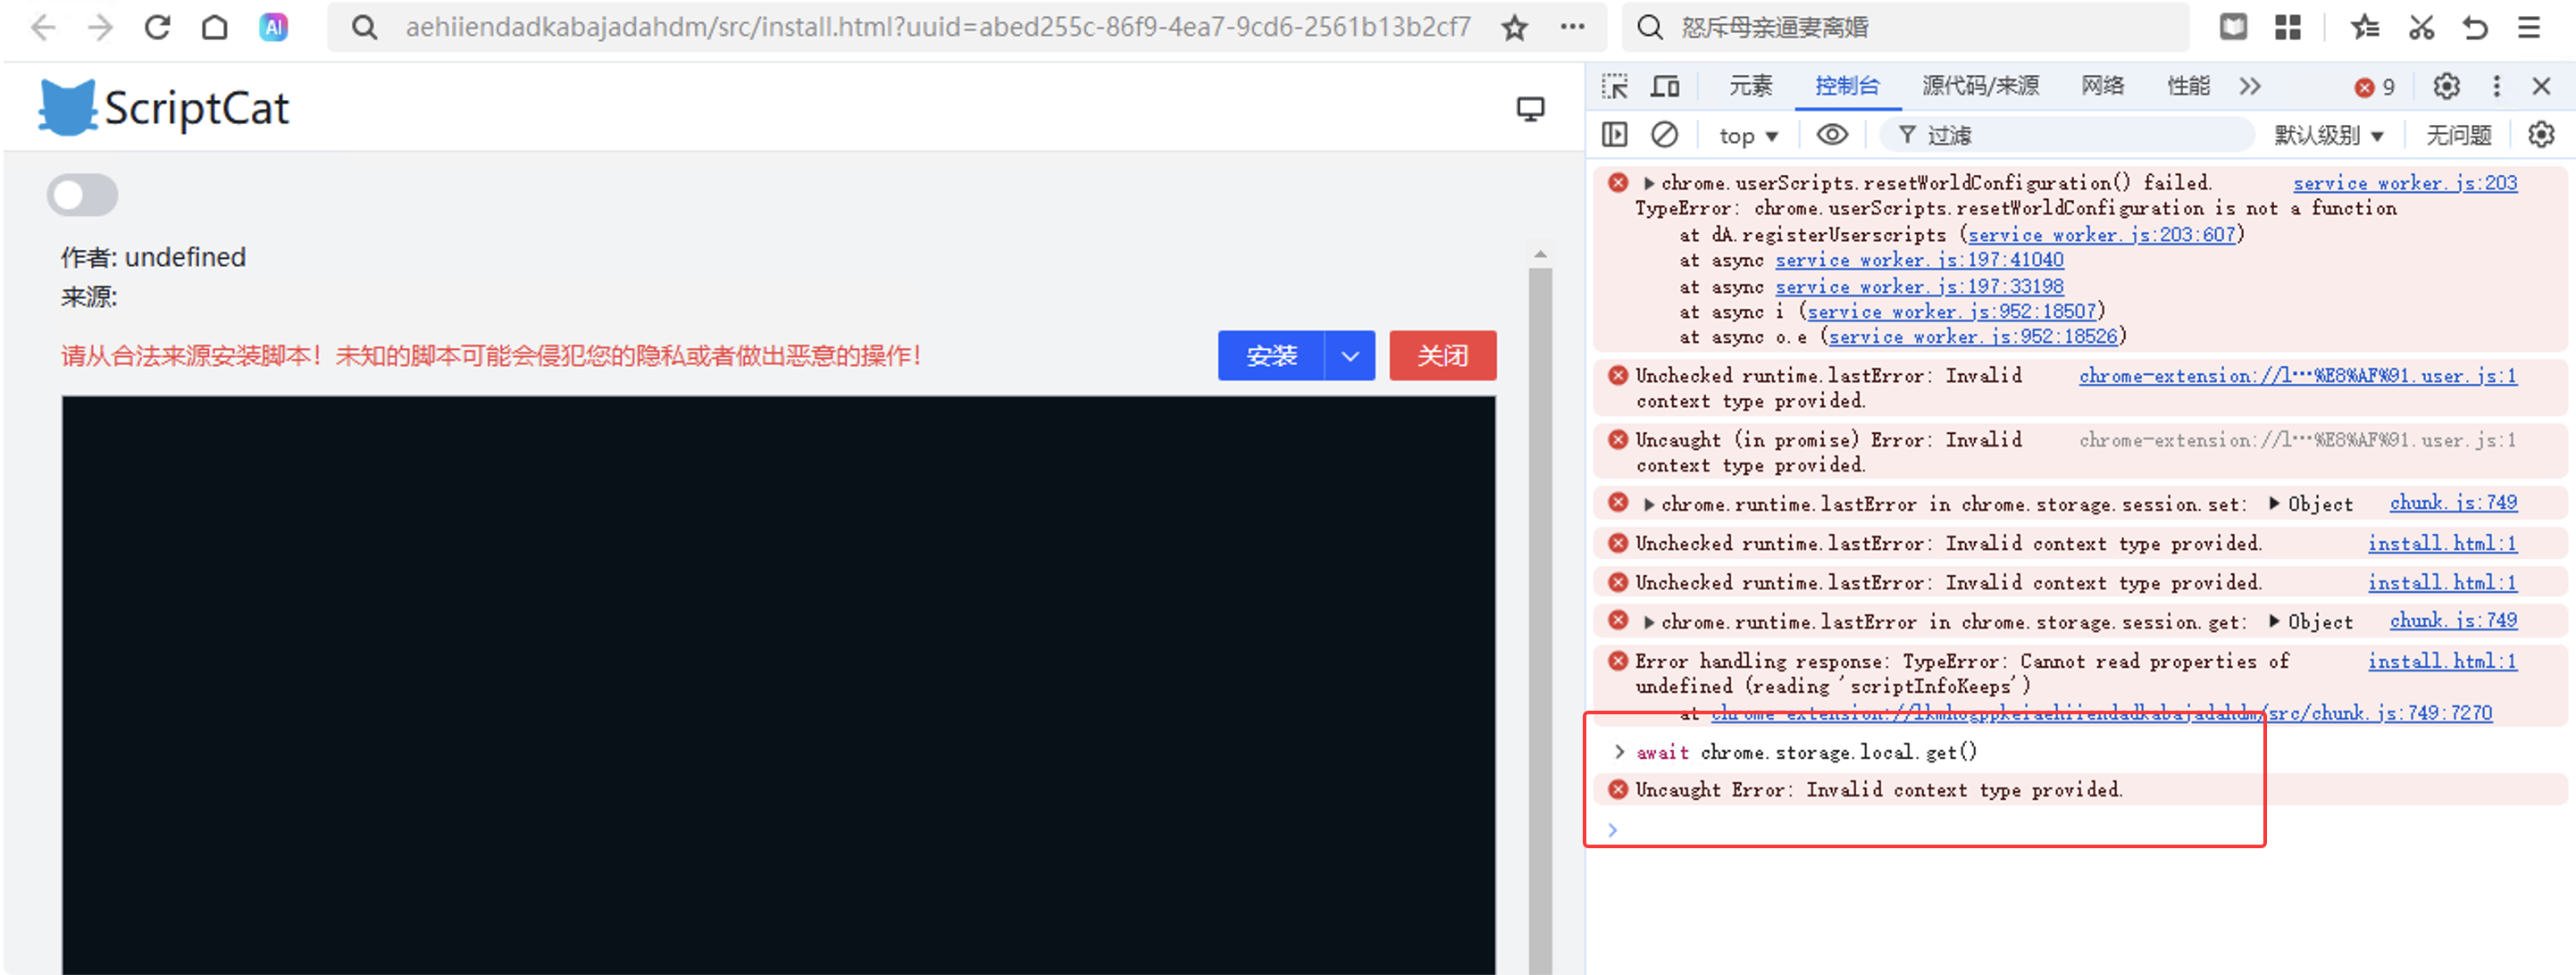Toggle the console sidebar
Viewport: 2576px width, 975px height.
coord(1614,134)
